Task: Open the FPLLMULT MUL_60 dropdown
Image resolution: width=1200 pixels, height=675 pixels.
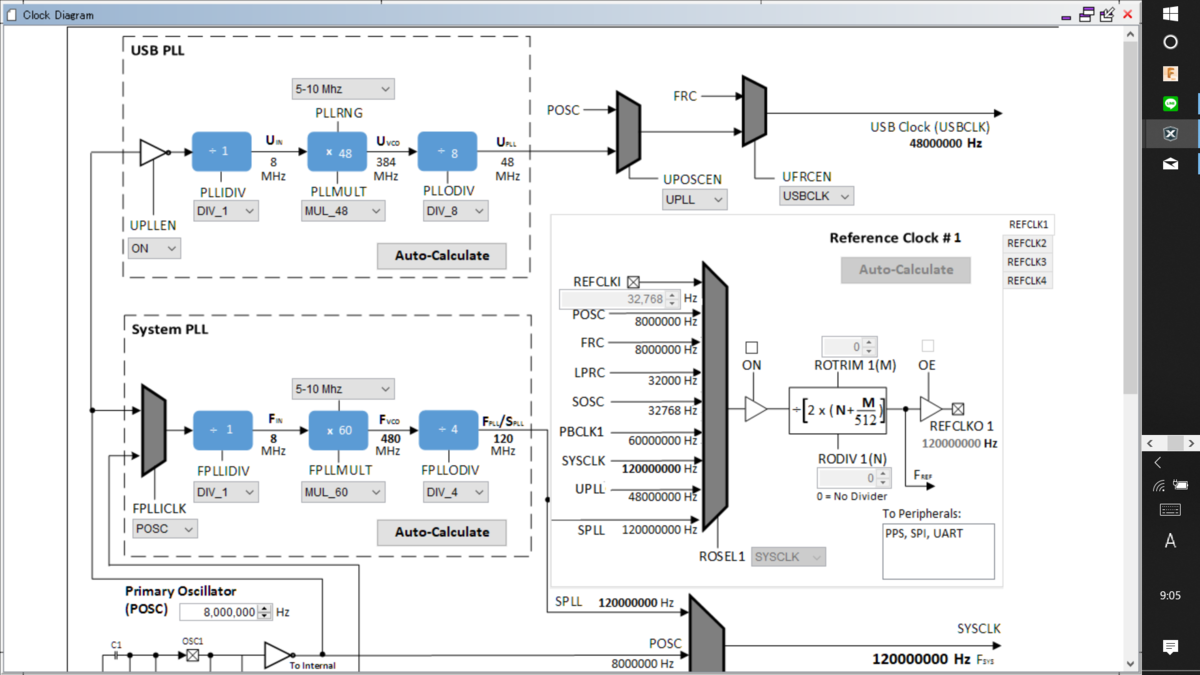Action: pos(343,492)
